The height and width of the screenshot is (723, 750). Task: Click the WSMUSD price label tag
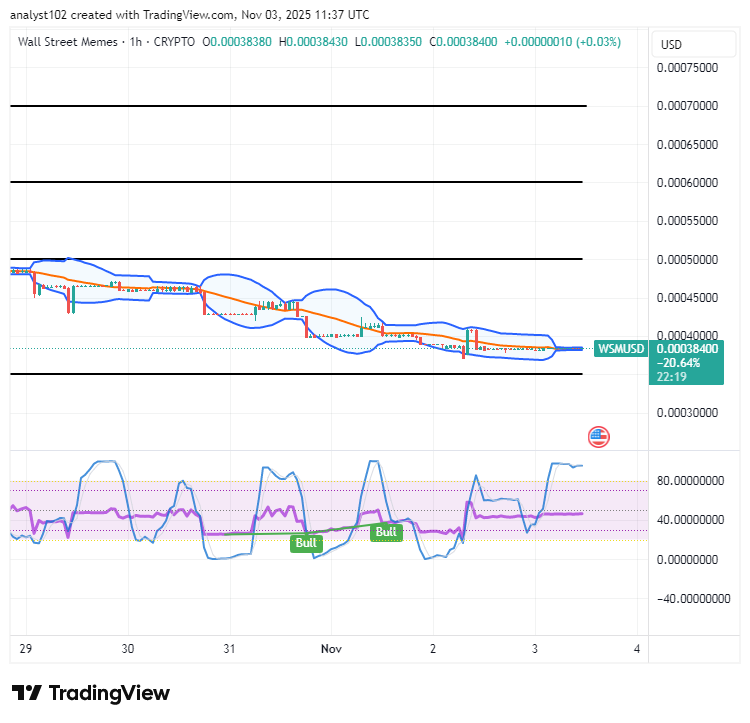point(621,349)
